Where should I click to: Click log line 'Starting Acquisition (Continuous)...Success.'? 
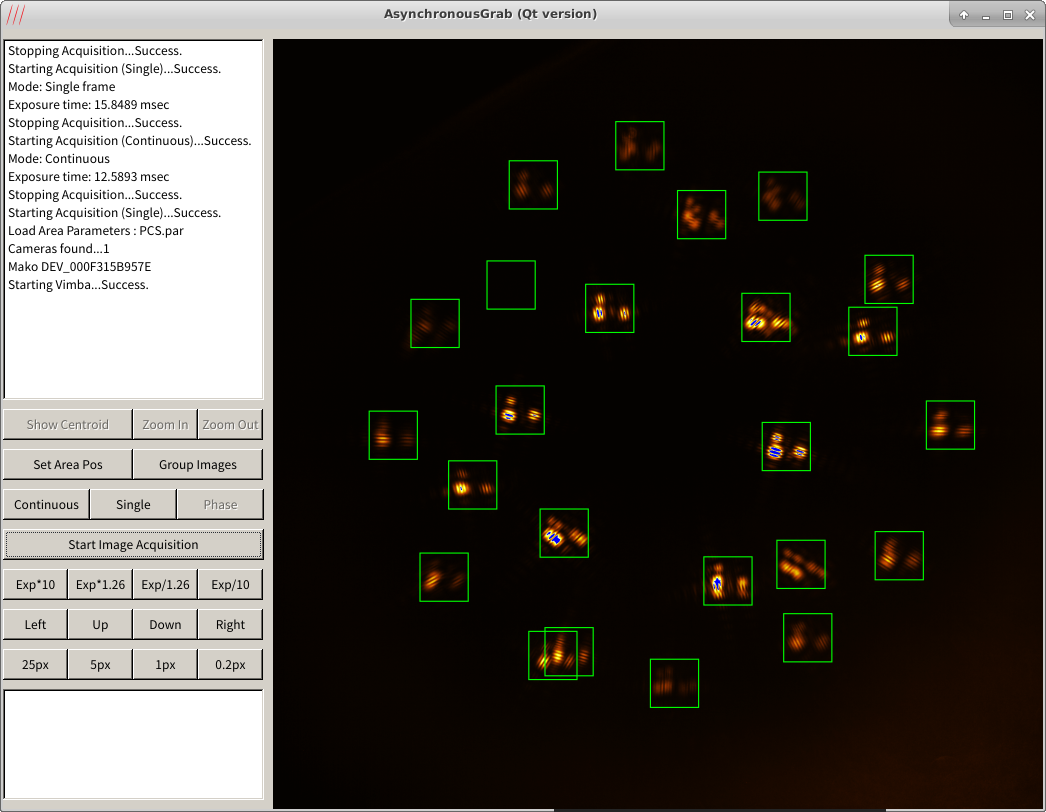(x=129, y=141)
